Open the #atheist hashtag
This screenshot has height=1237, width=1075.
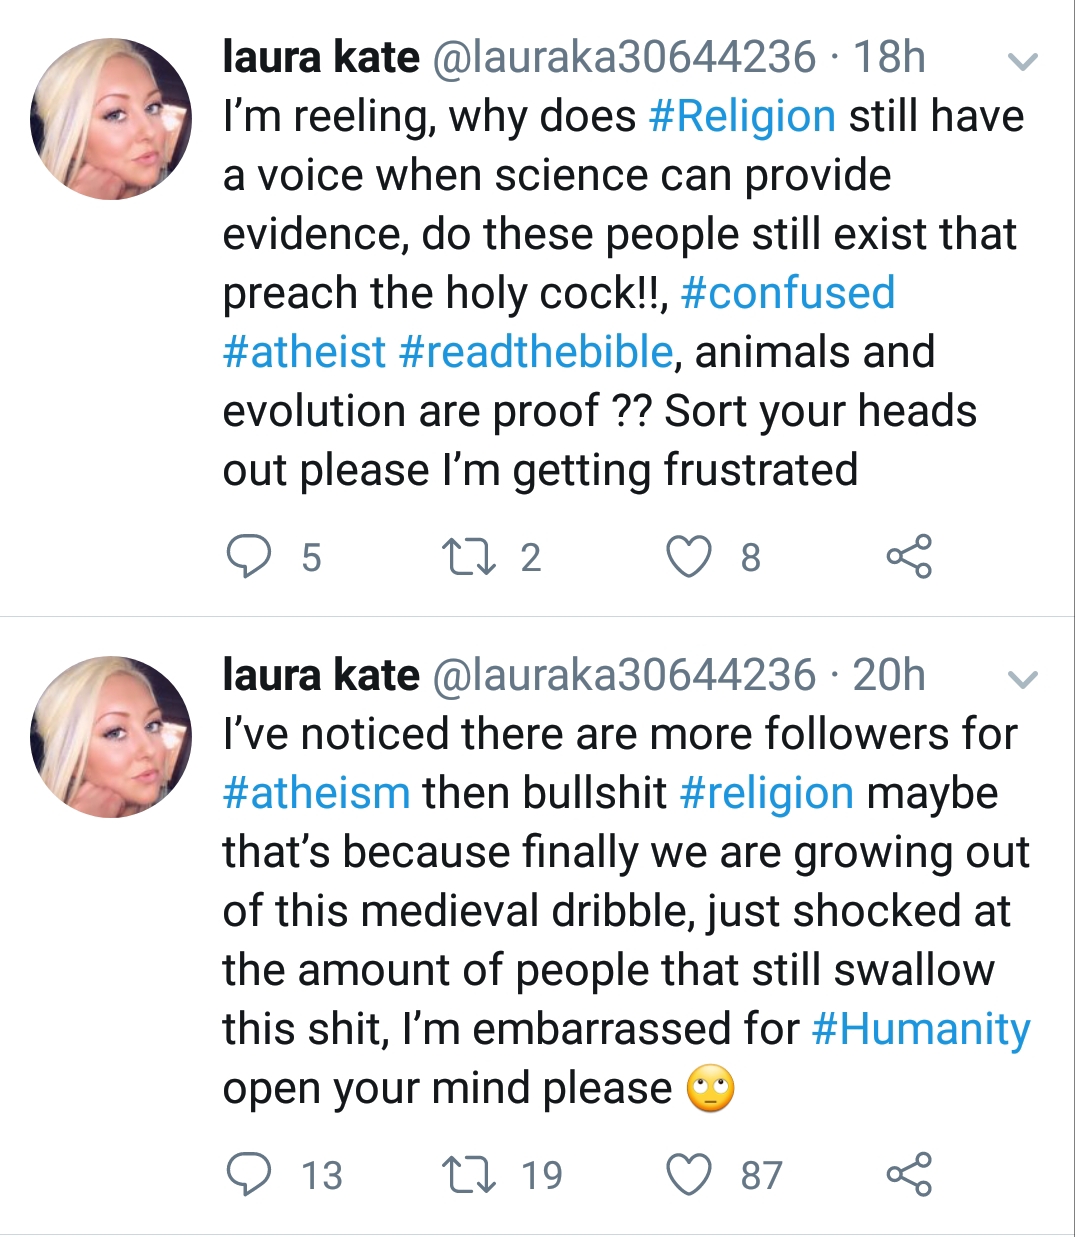pyautogui.click(x=304, y=352)
